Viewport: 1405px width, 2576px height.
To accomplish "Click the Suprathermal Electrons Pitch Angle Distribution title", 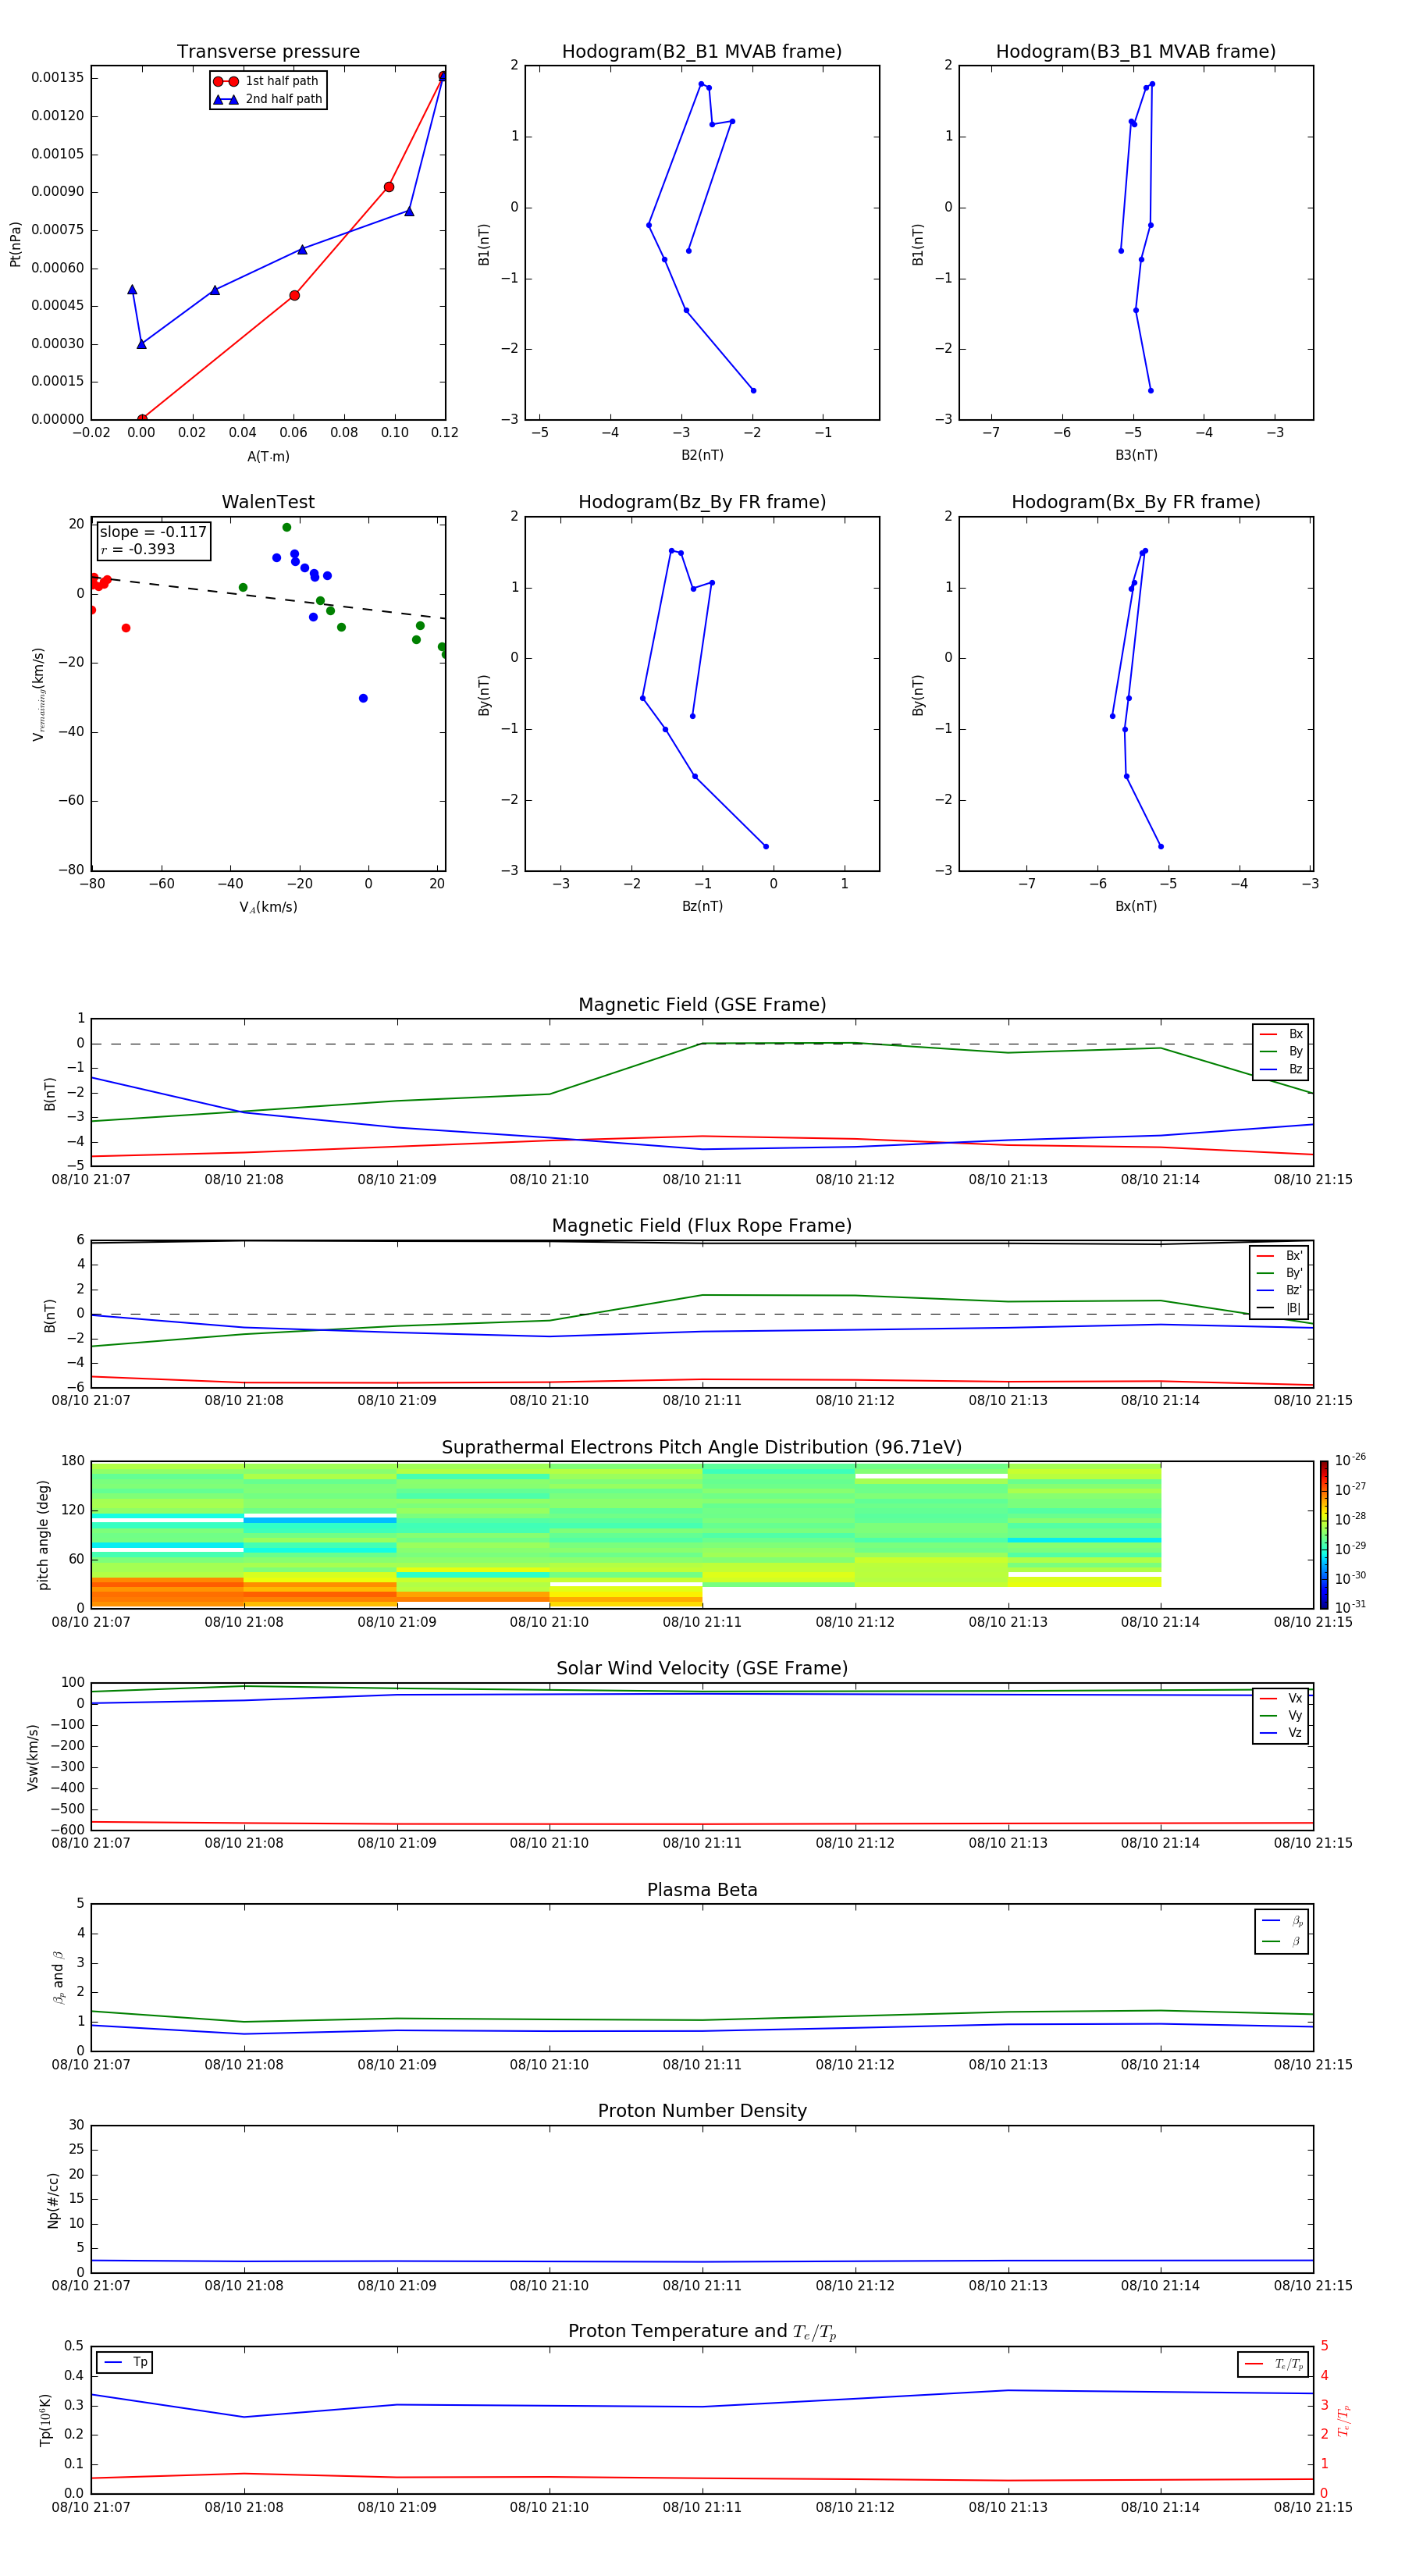I will [702, 1448].
